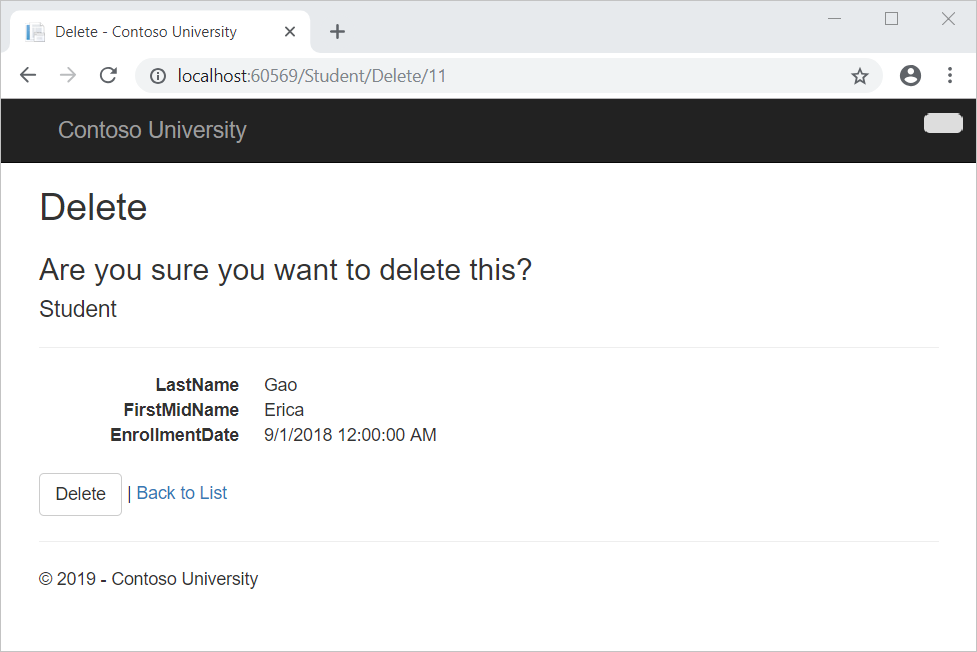Click the favicon on the browser tab

(35, 31)
